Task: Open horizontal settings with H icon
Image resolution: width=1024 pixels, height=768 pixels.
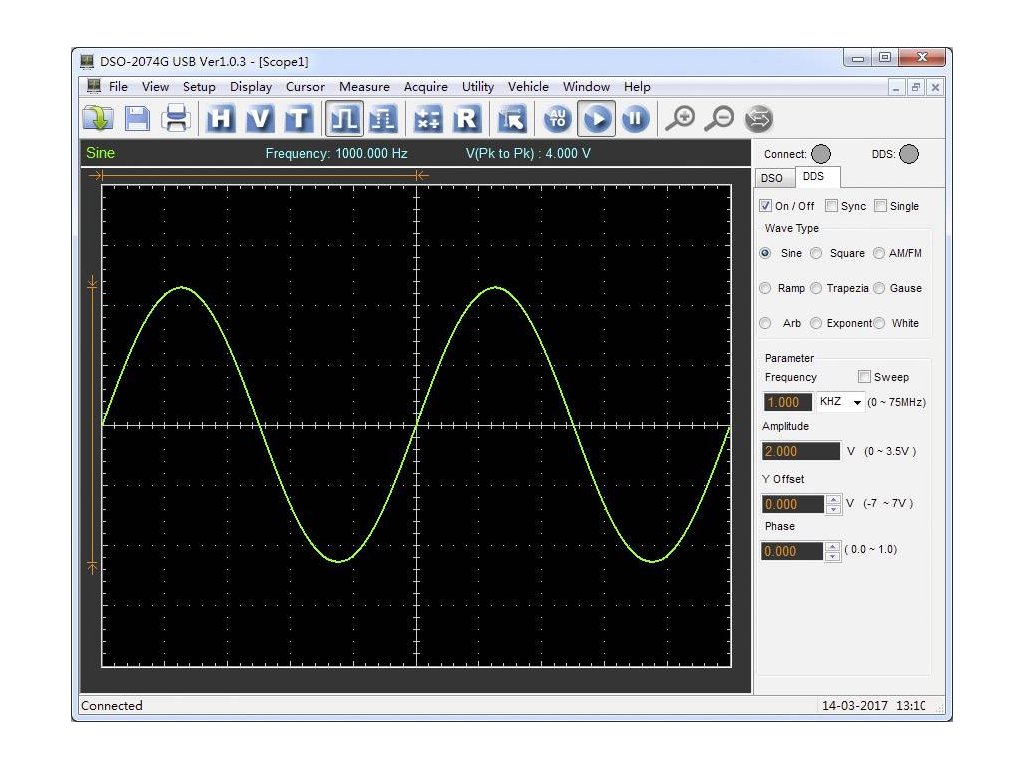Action: [x=221, y=120]
